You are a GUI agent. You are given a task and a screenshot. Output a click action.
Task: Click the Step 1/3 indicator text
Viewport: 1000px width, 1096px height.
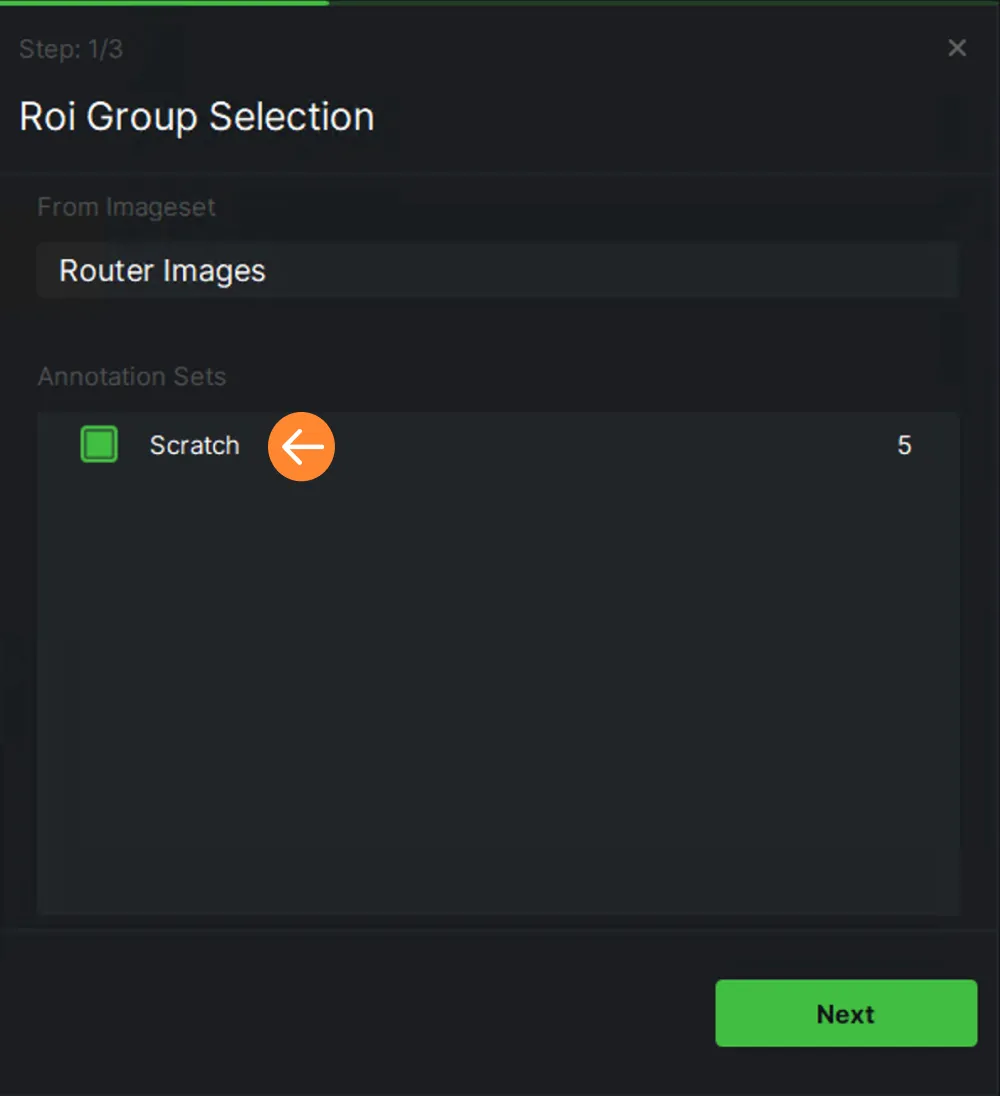click(x=71, y=49)
